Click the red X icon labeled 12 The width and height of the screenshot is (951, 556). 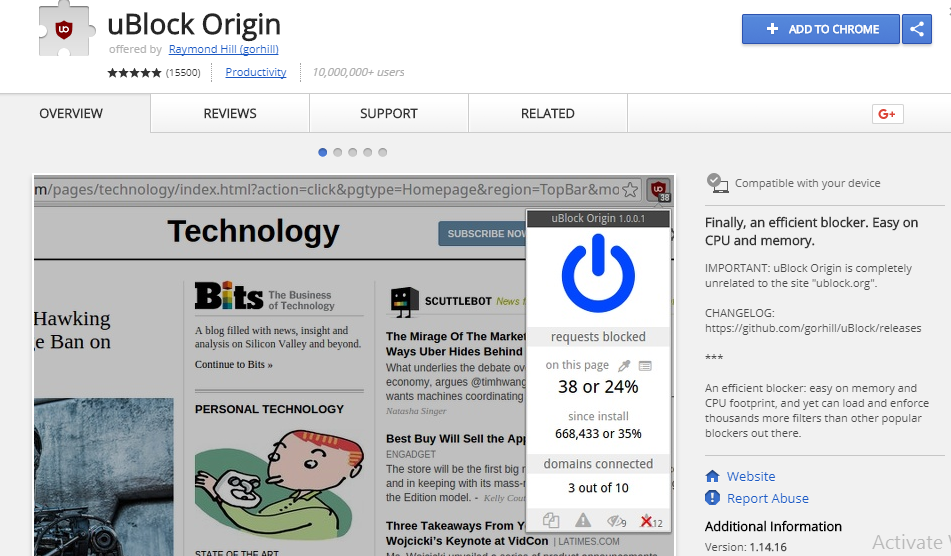(x=651, y=521)
